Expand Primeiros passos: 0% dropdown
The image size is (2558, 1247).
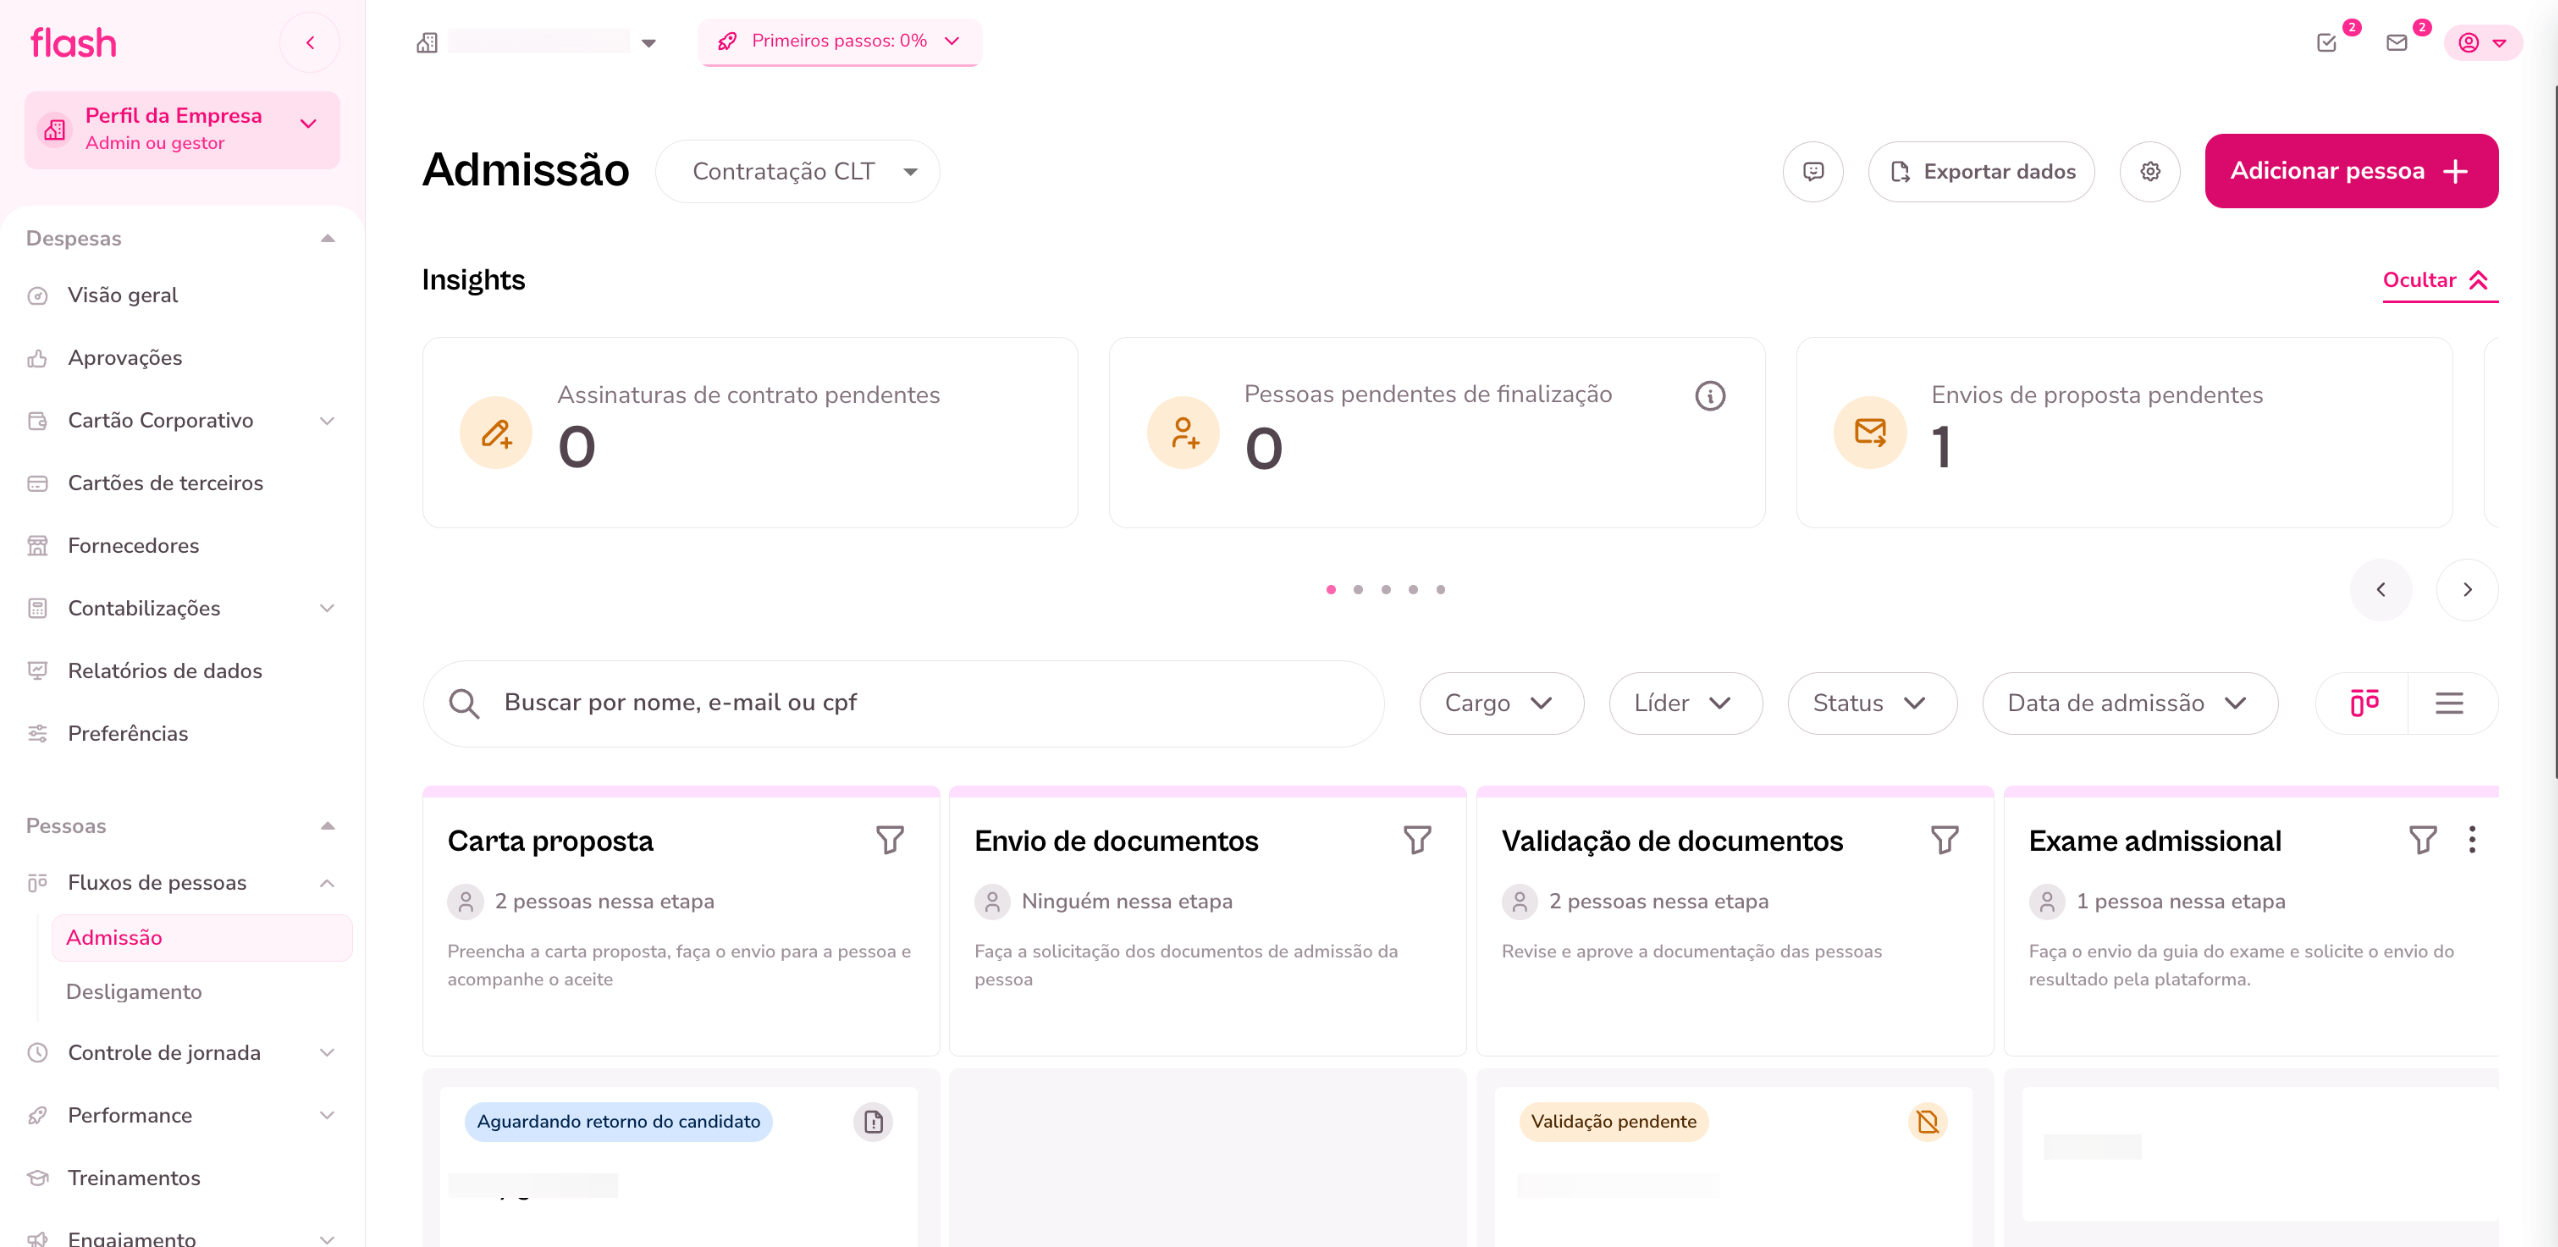click(839, 42)
